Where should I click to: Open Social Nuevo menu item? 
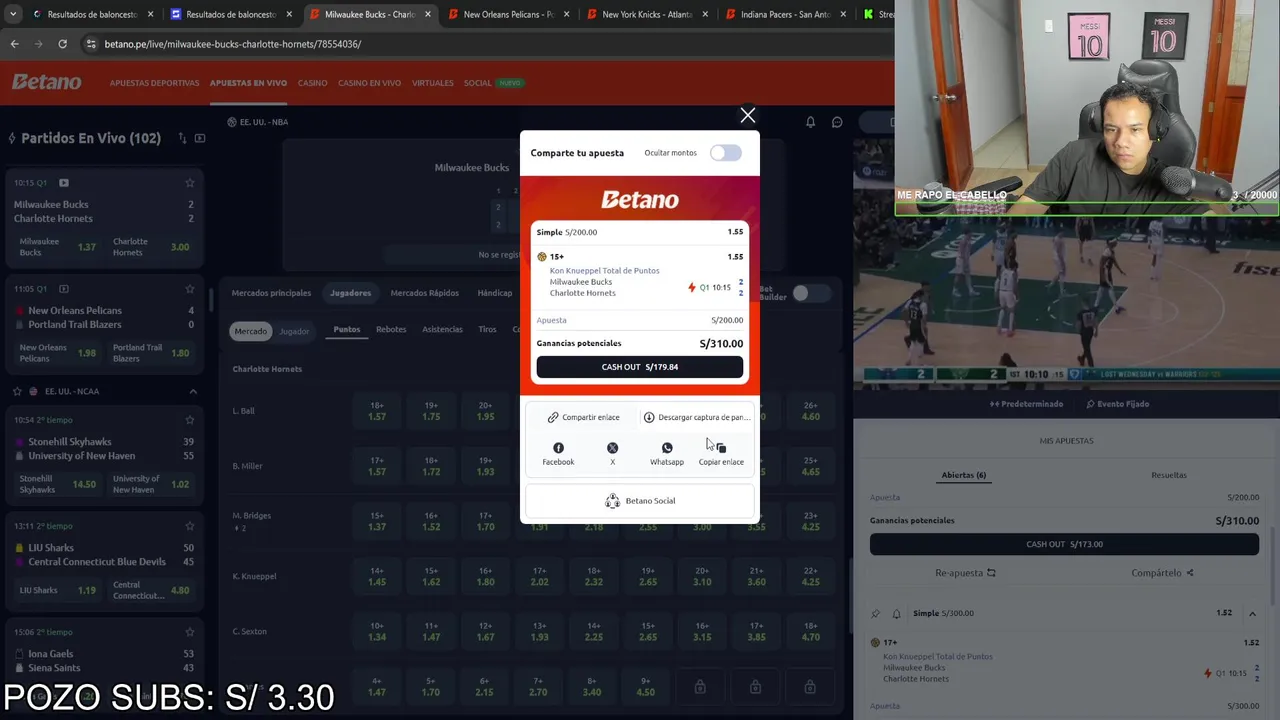pyautogui.click(x=493, y=83)
